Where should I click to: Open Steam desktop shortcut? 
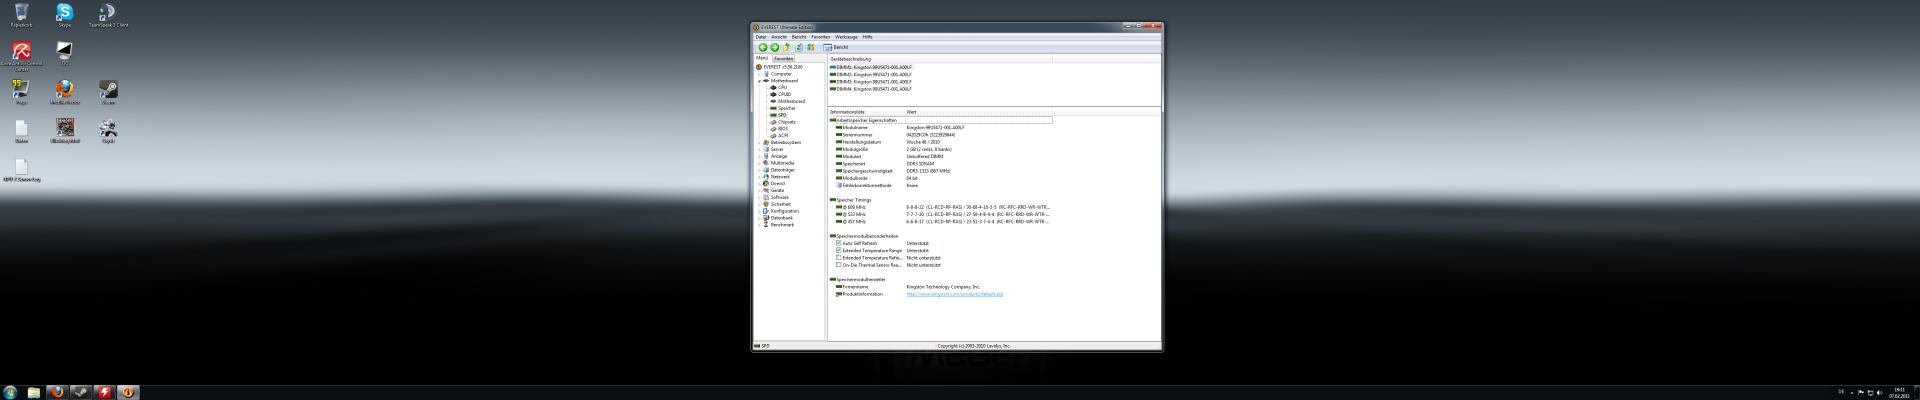click(x=108, y=92)
